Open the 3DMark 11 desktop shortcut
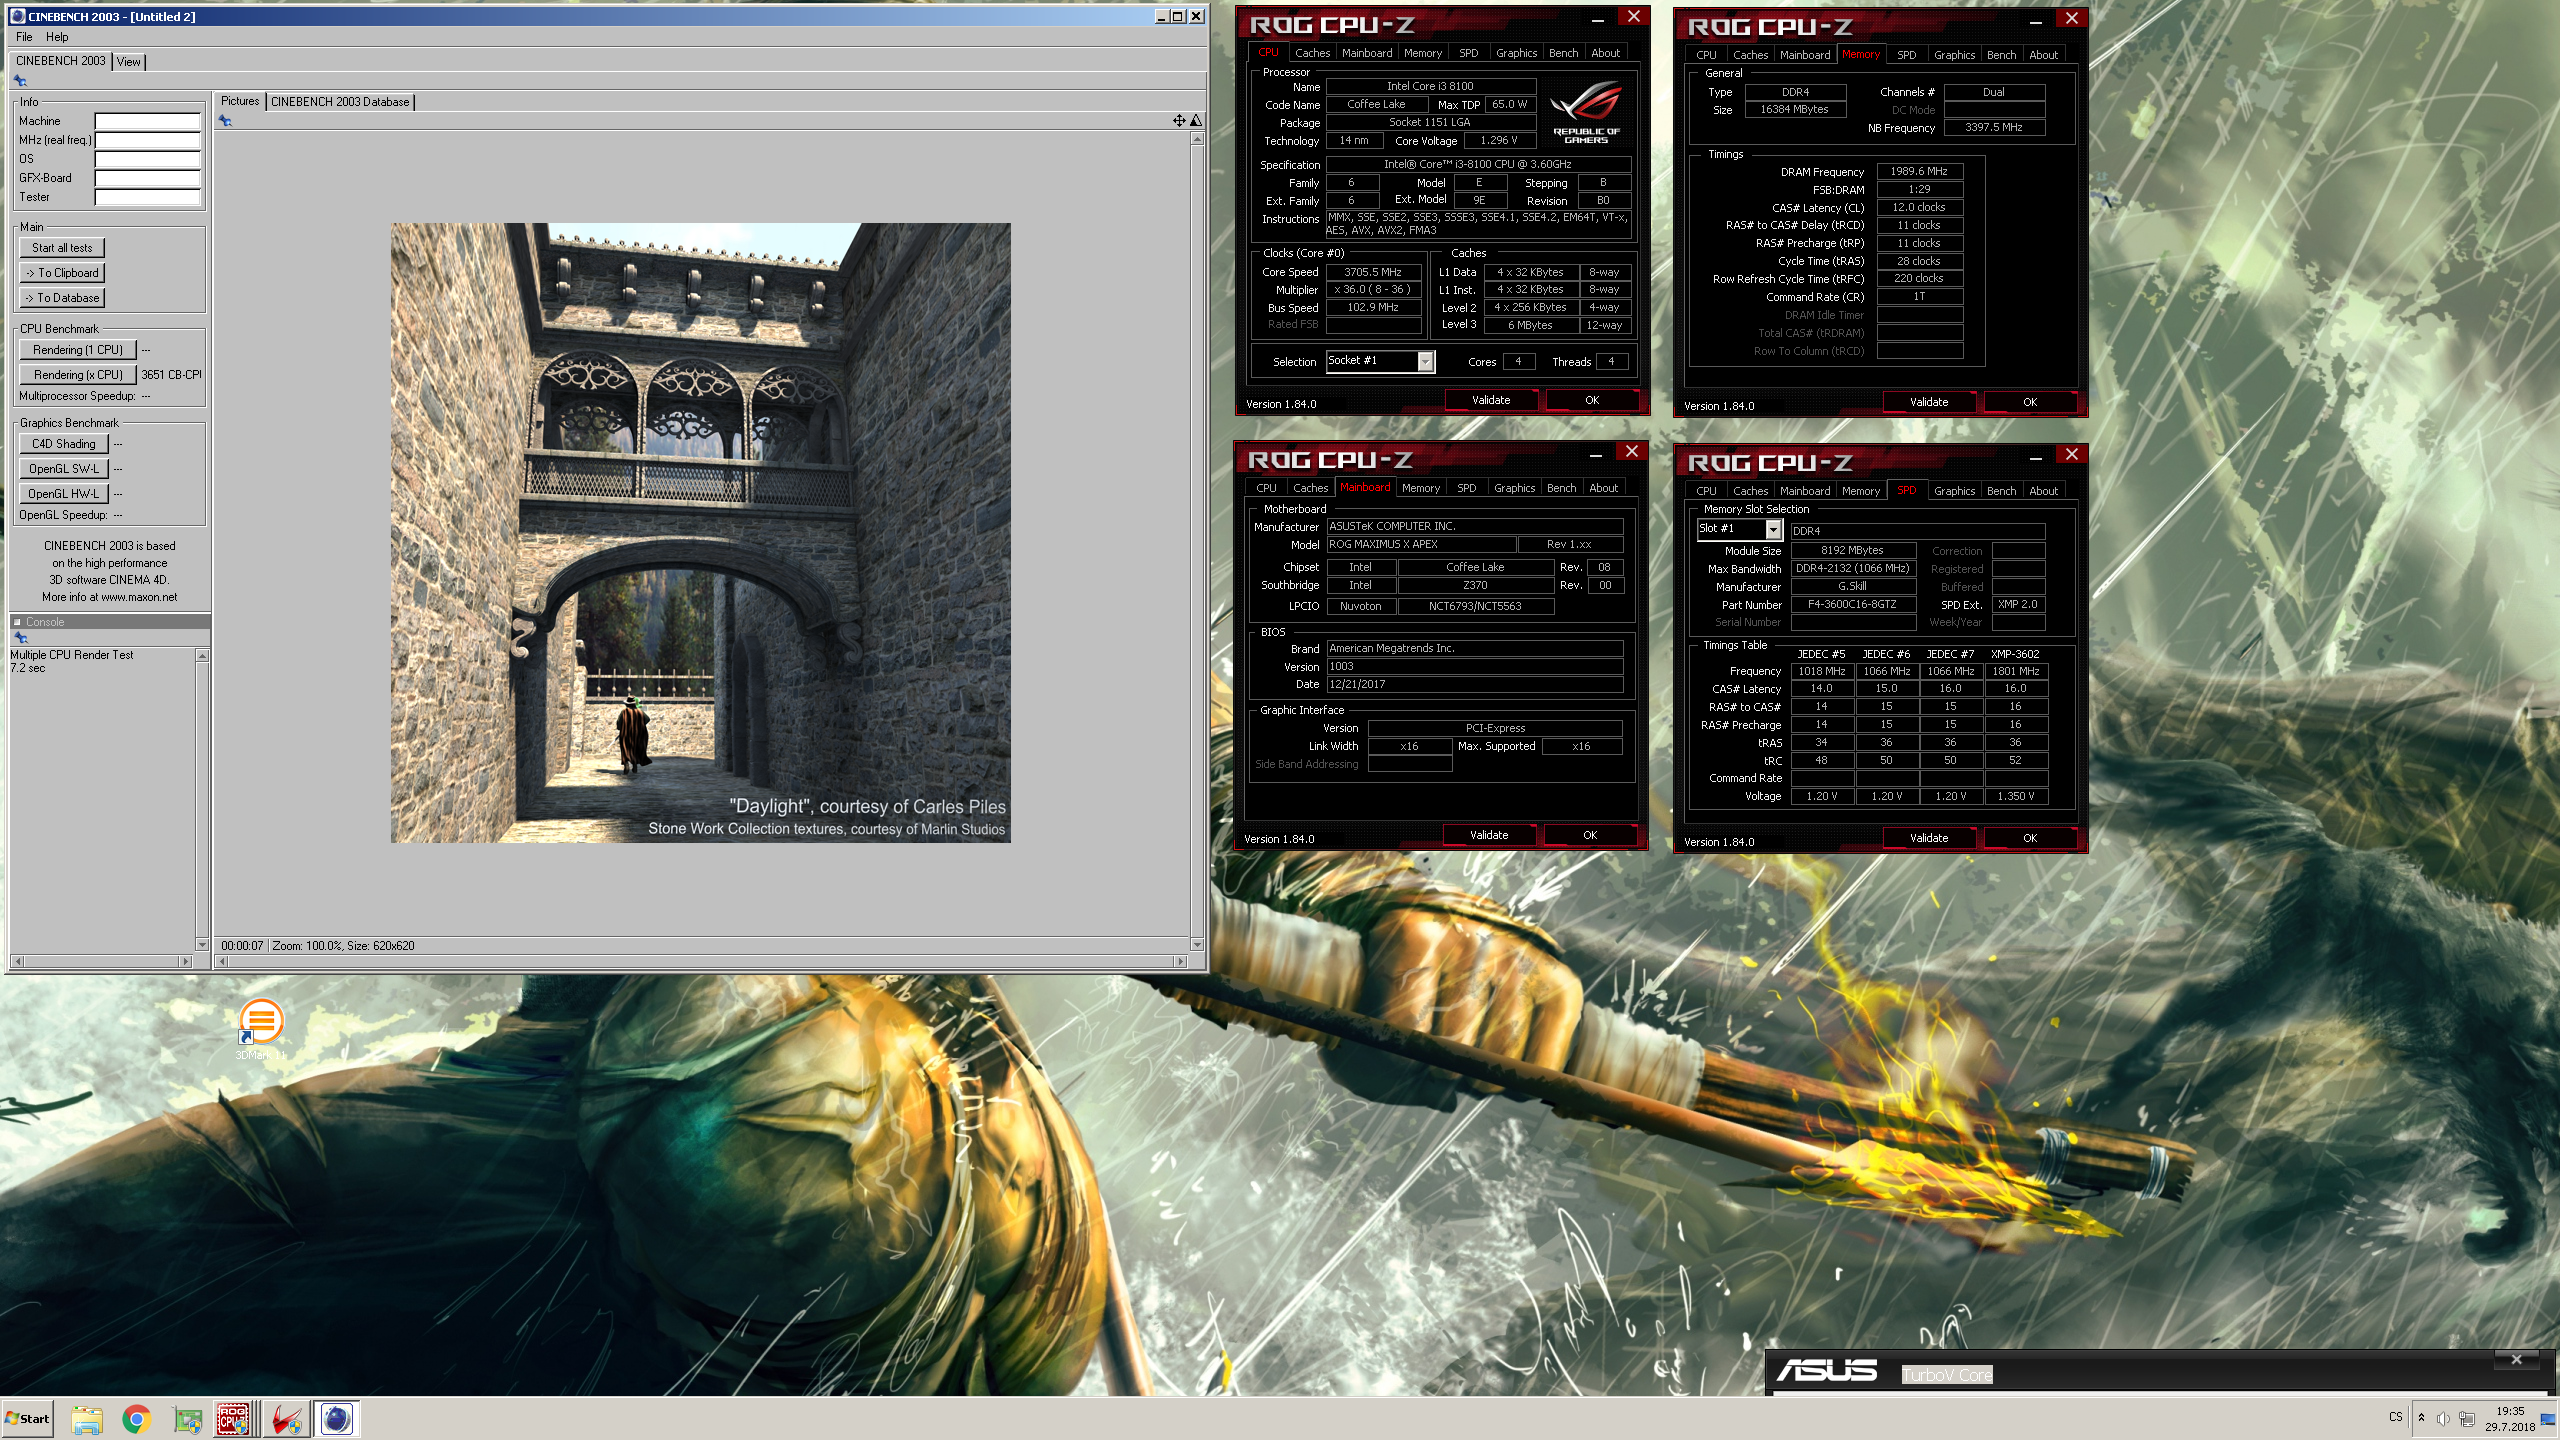The image size is (2560, 1440). point(261,1027)
